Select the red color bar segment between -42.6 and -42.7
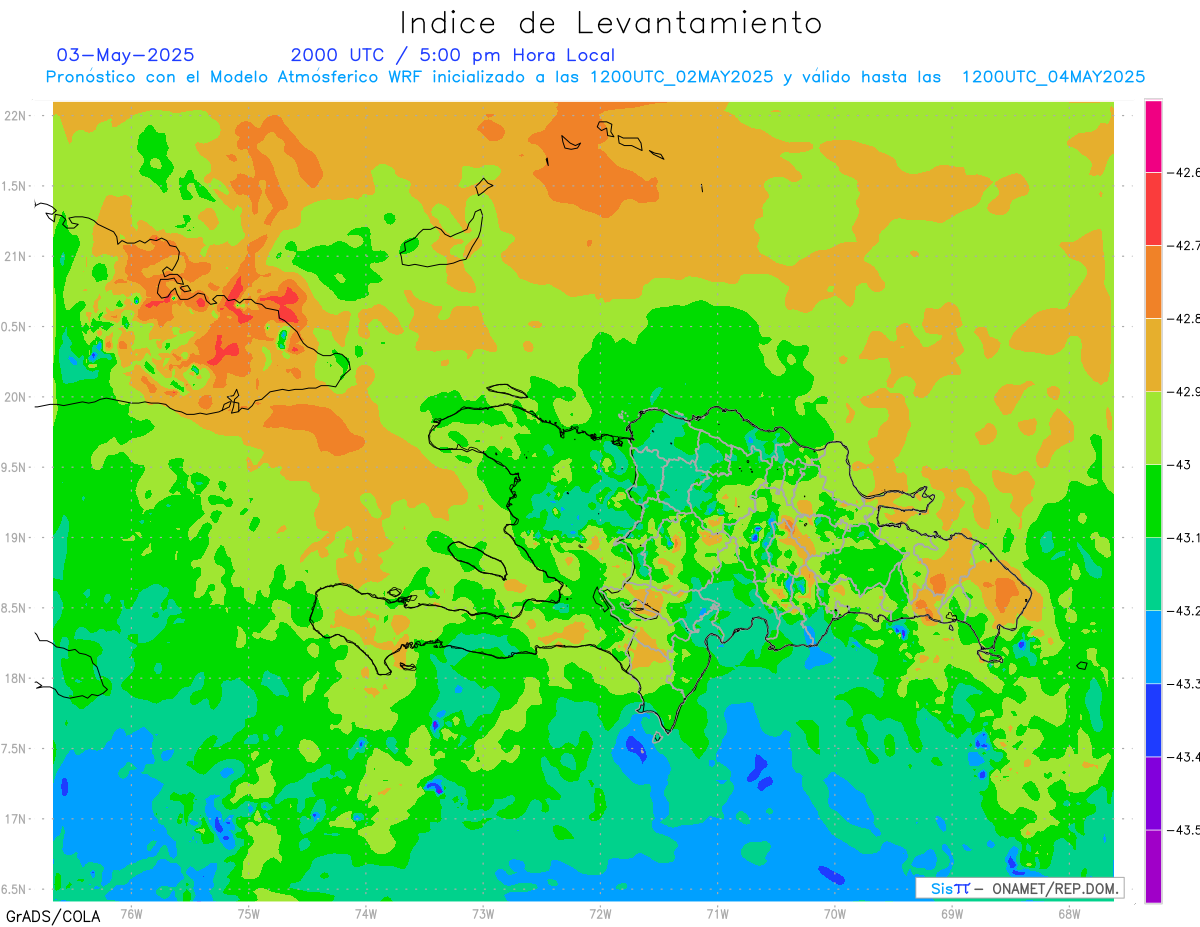The image size is (1200, 927). [1153, 209]
